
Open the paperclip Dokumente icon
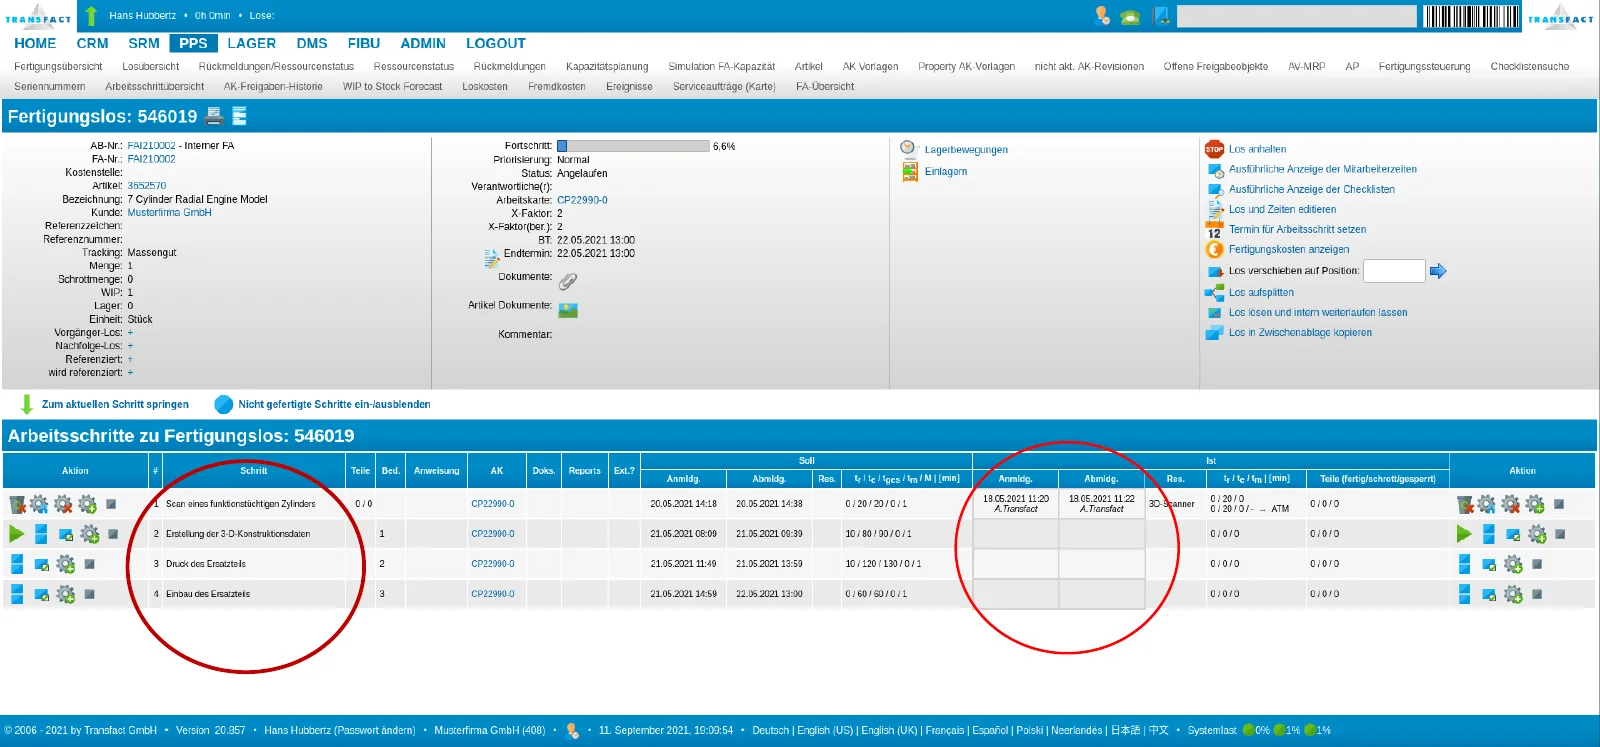coord(567,281)
